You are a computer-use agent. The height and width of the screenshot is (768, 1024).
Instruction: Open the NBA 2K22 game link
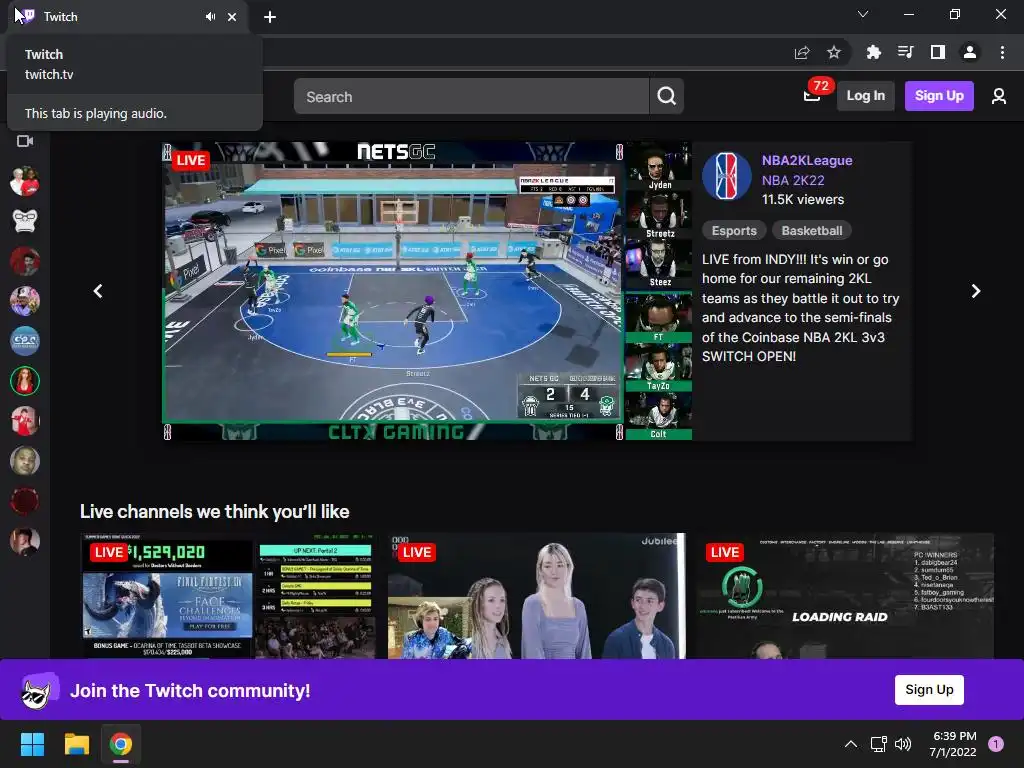point(793,180)
